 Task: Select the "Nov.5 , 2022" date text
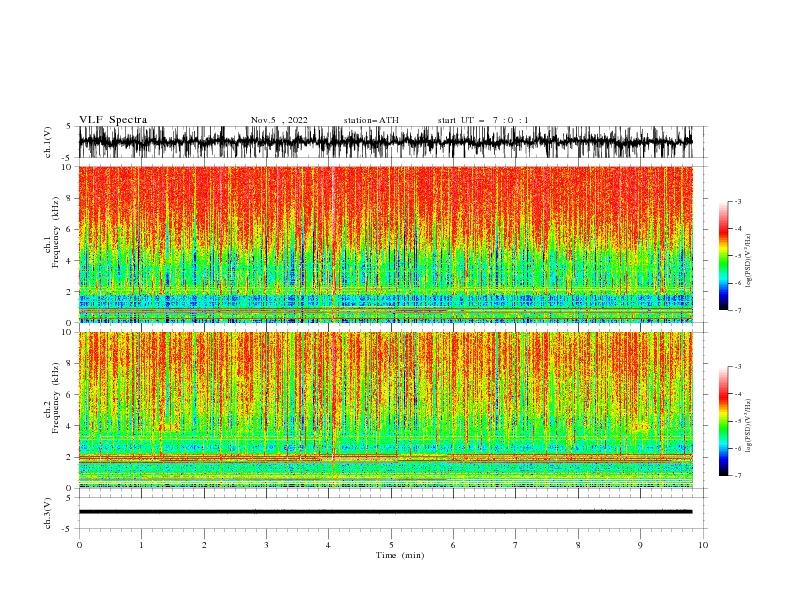pyautogui.click(x=279, y=120)
